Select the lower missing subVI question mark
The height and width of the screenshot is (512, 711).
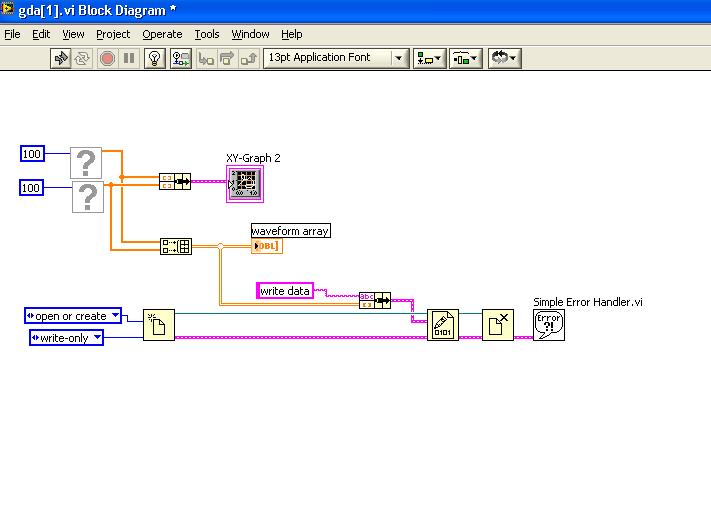pos(88,196)
